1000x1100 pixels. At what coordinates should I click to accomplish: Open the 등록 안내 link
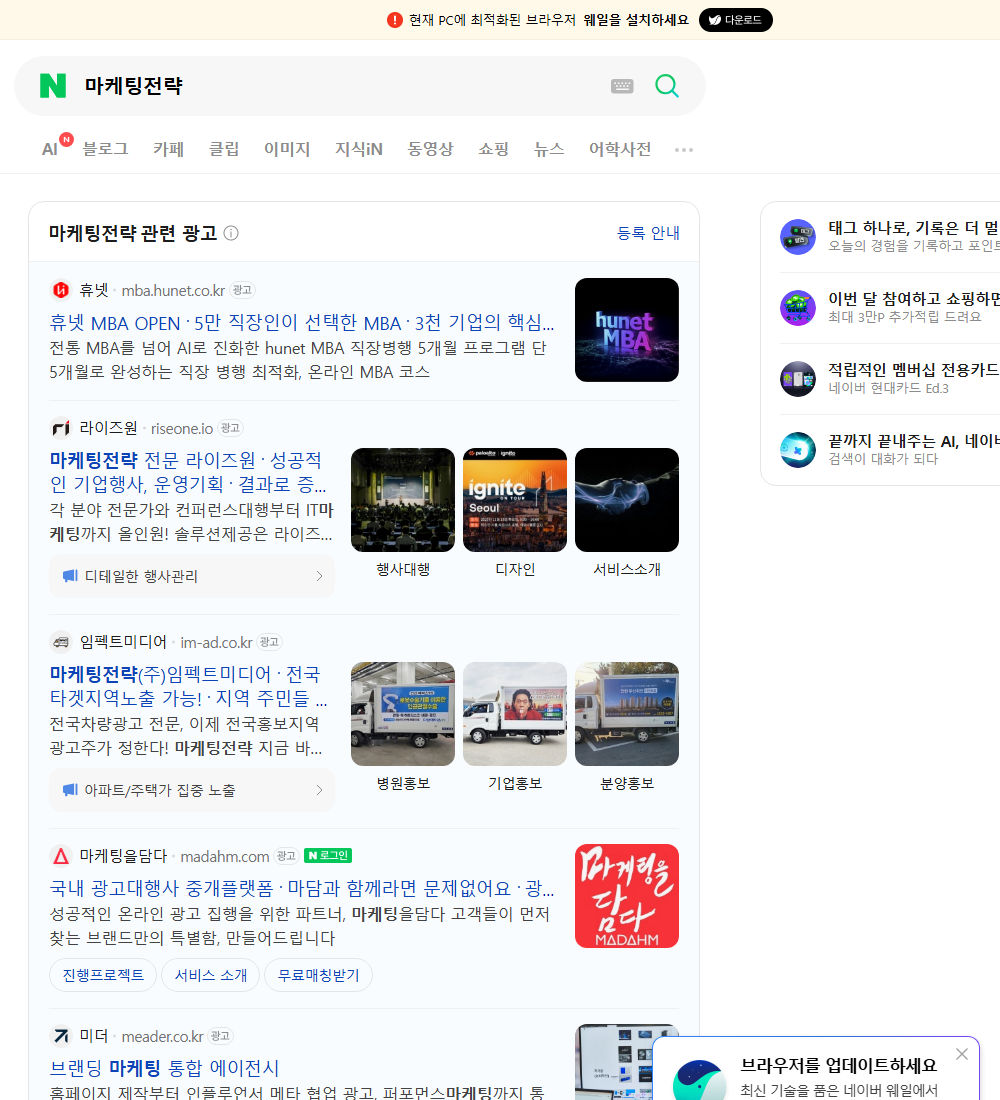648,233
